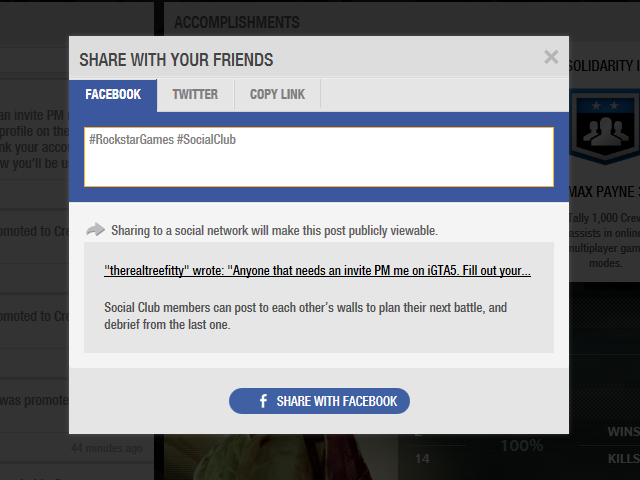The height and width of the screenshot is (480, 640).
Task: Click the gray share arrow icon
Action: 96,229
